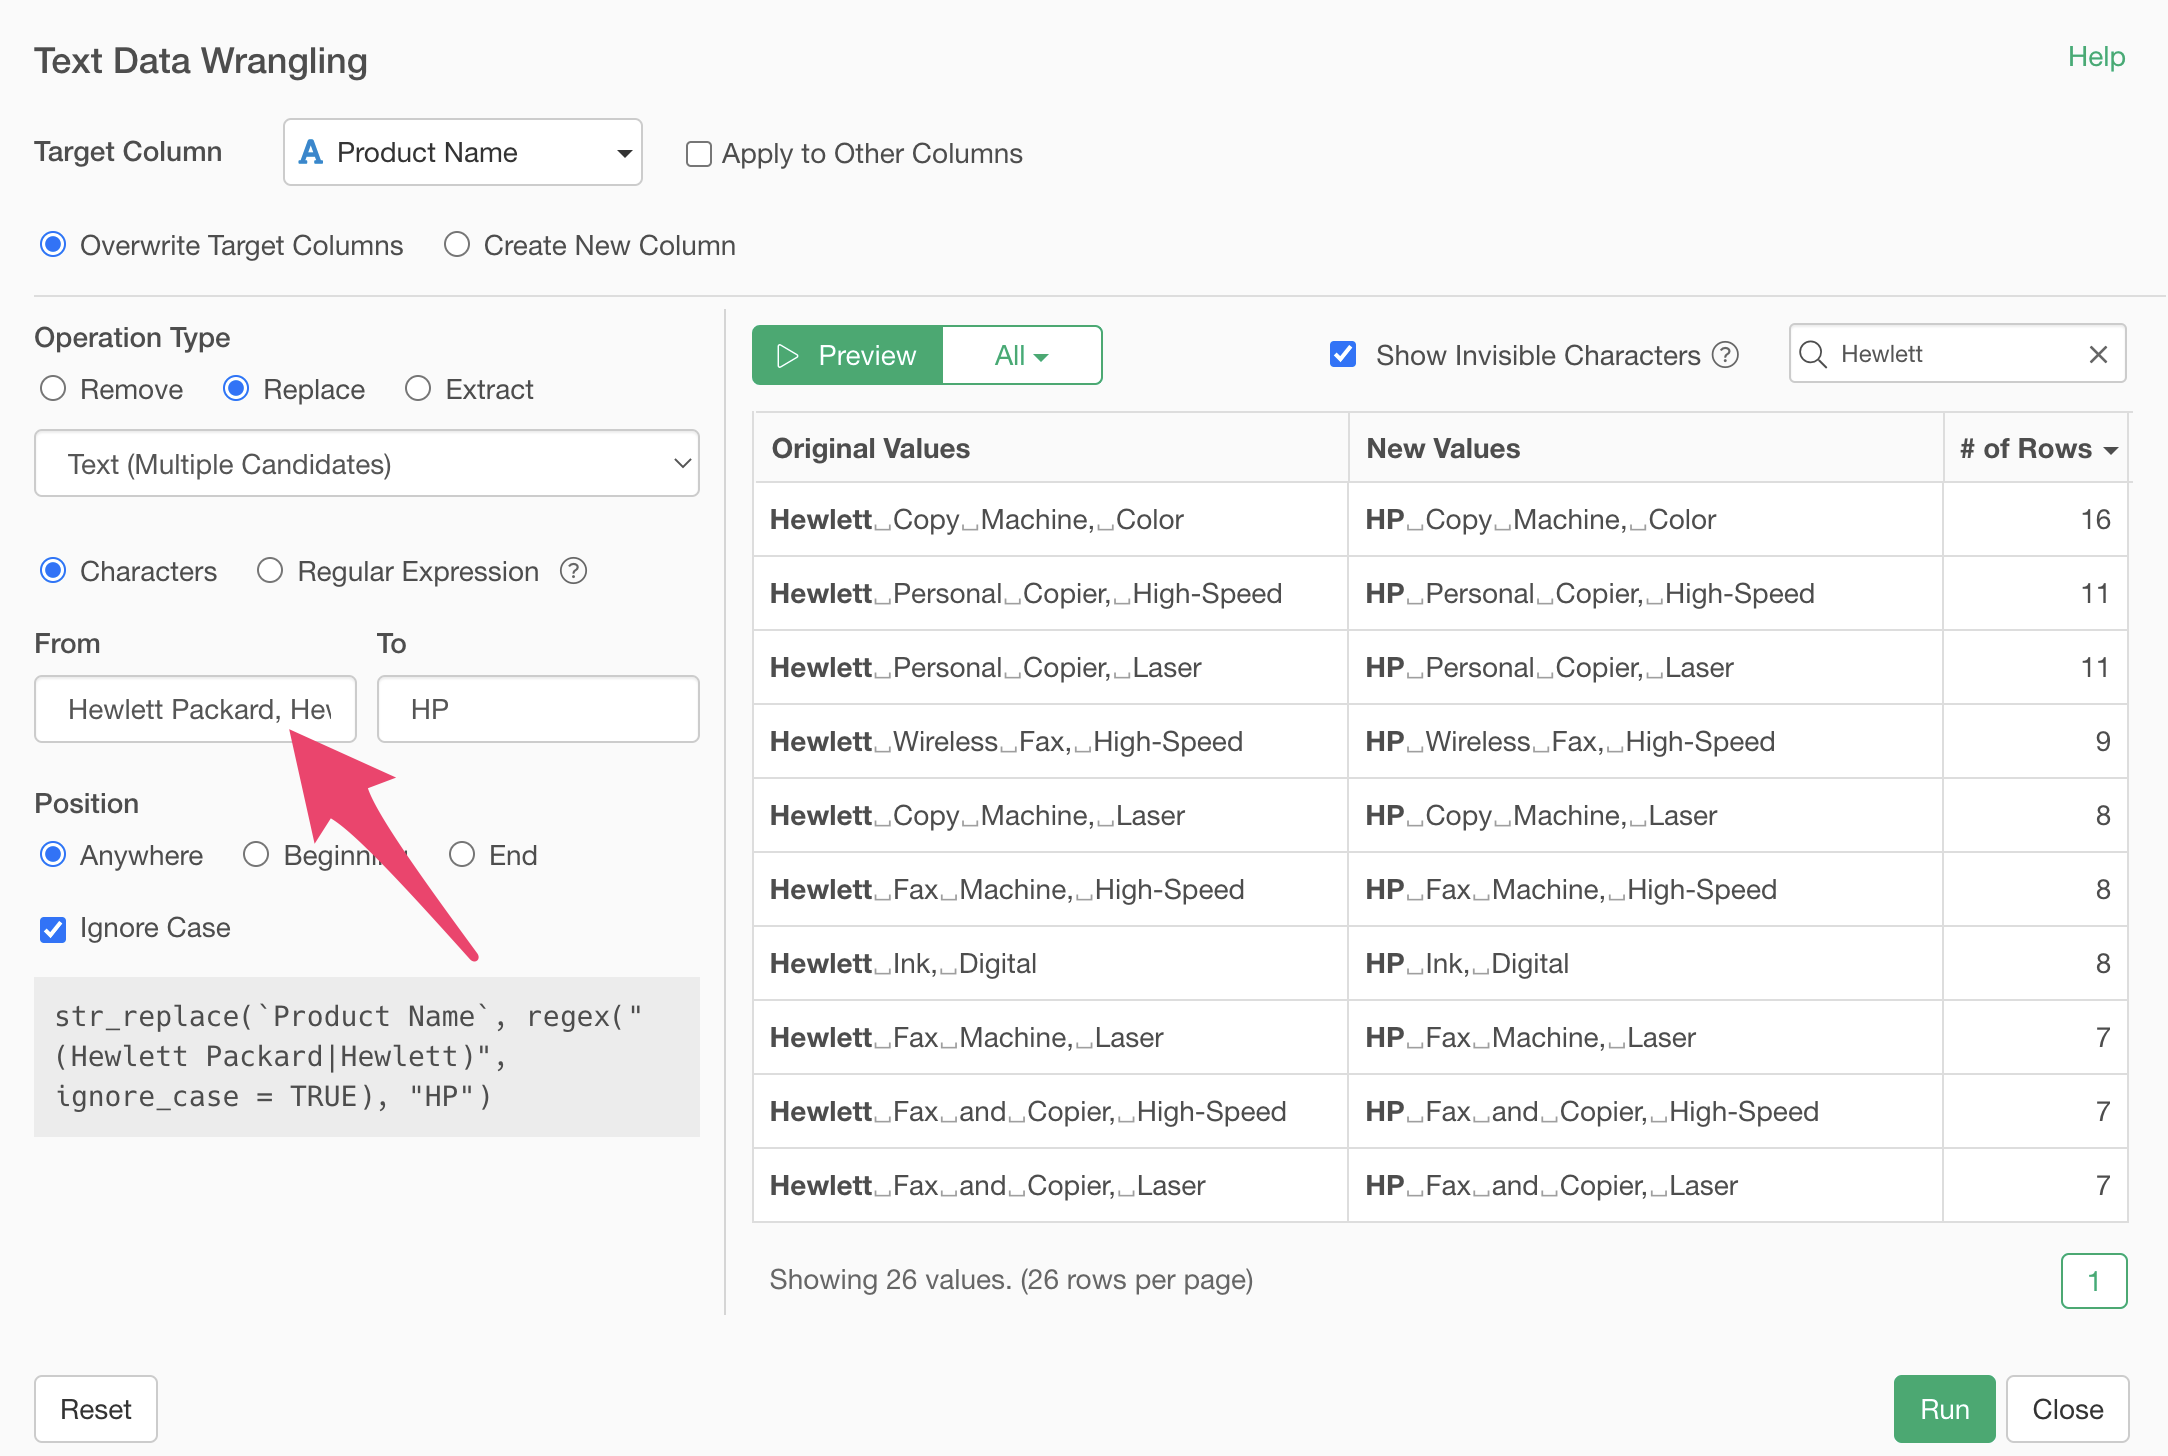Click the green Preview button
Image resolution: width=2168 pixels, height=1456 pixels.
(848, 355)
